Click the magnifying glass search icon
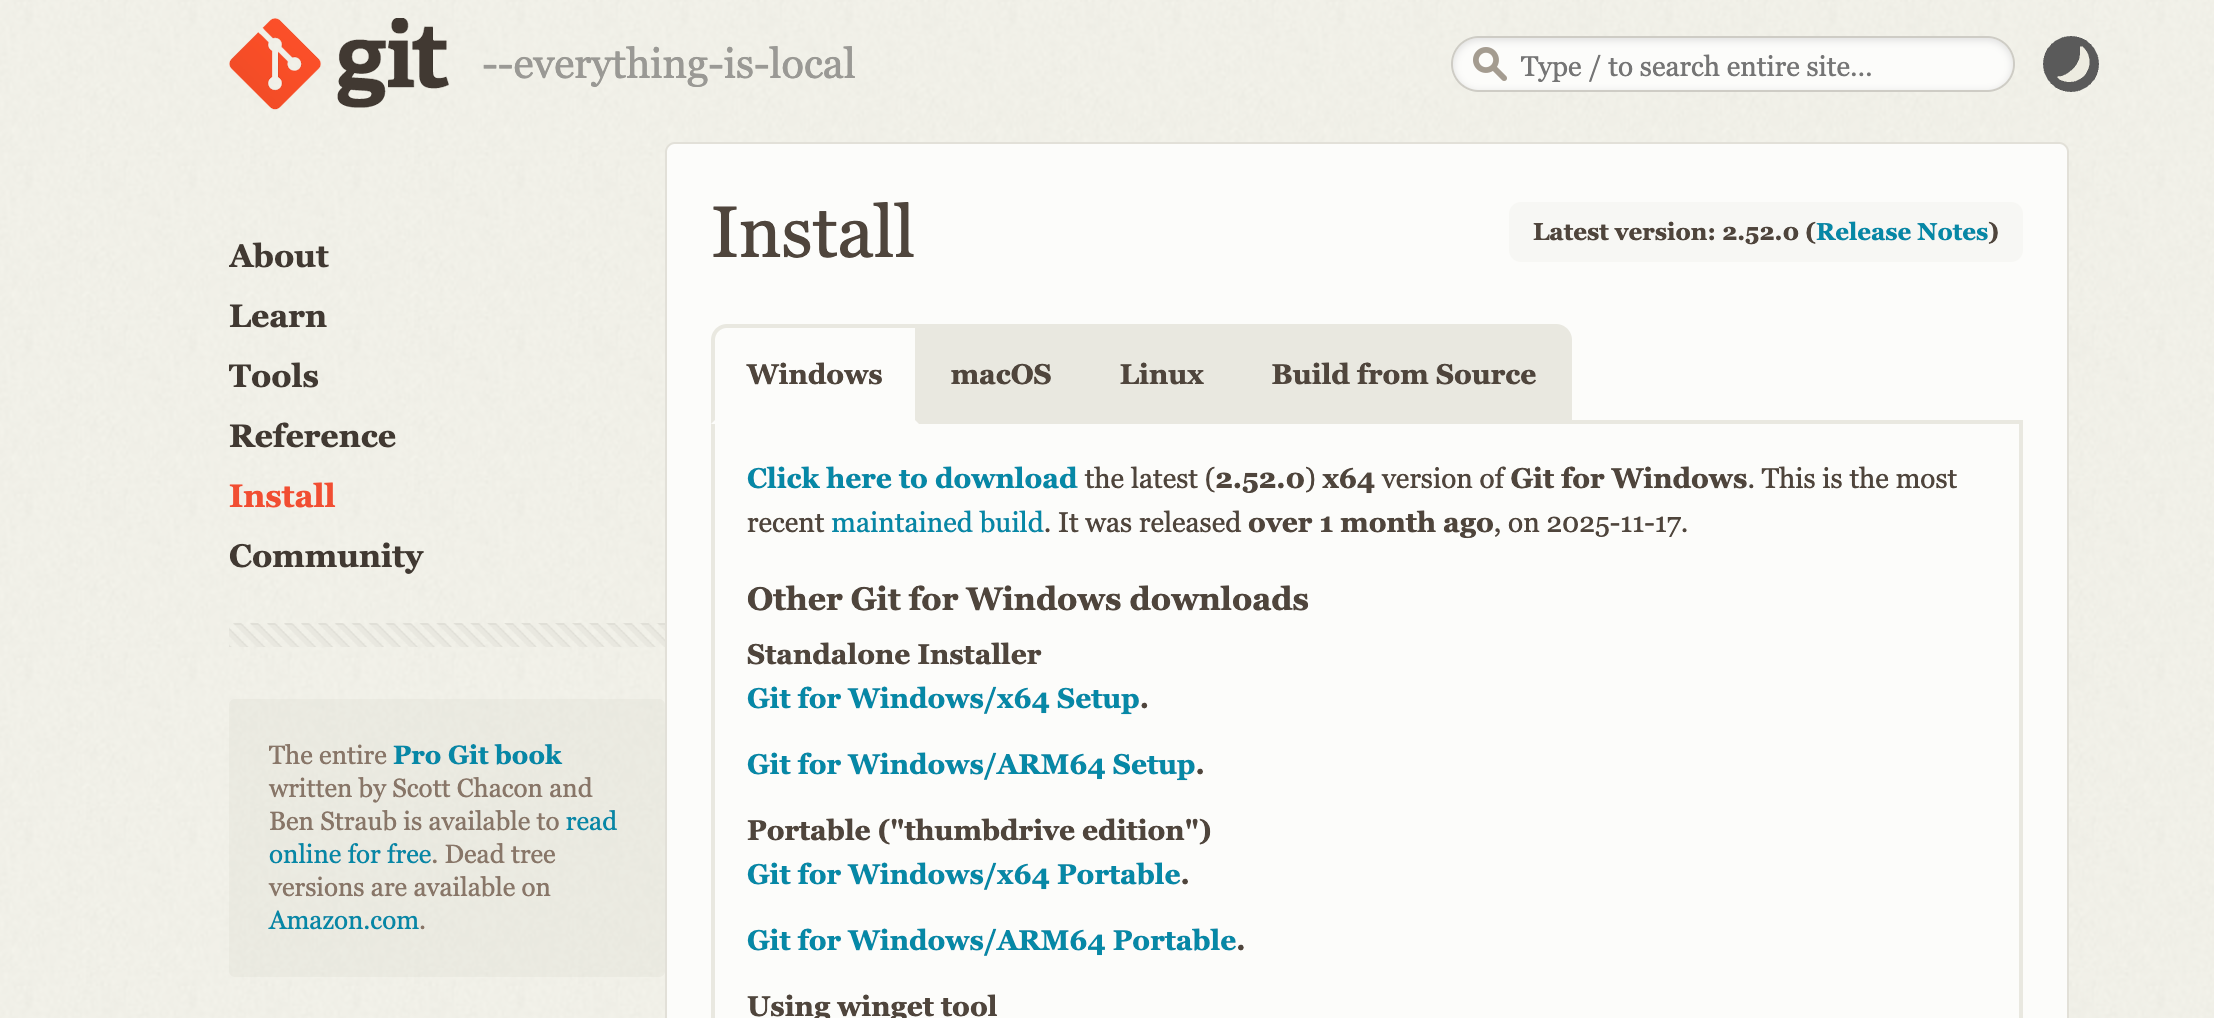 pos(1490,64)
